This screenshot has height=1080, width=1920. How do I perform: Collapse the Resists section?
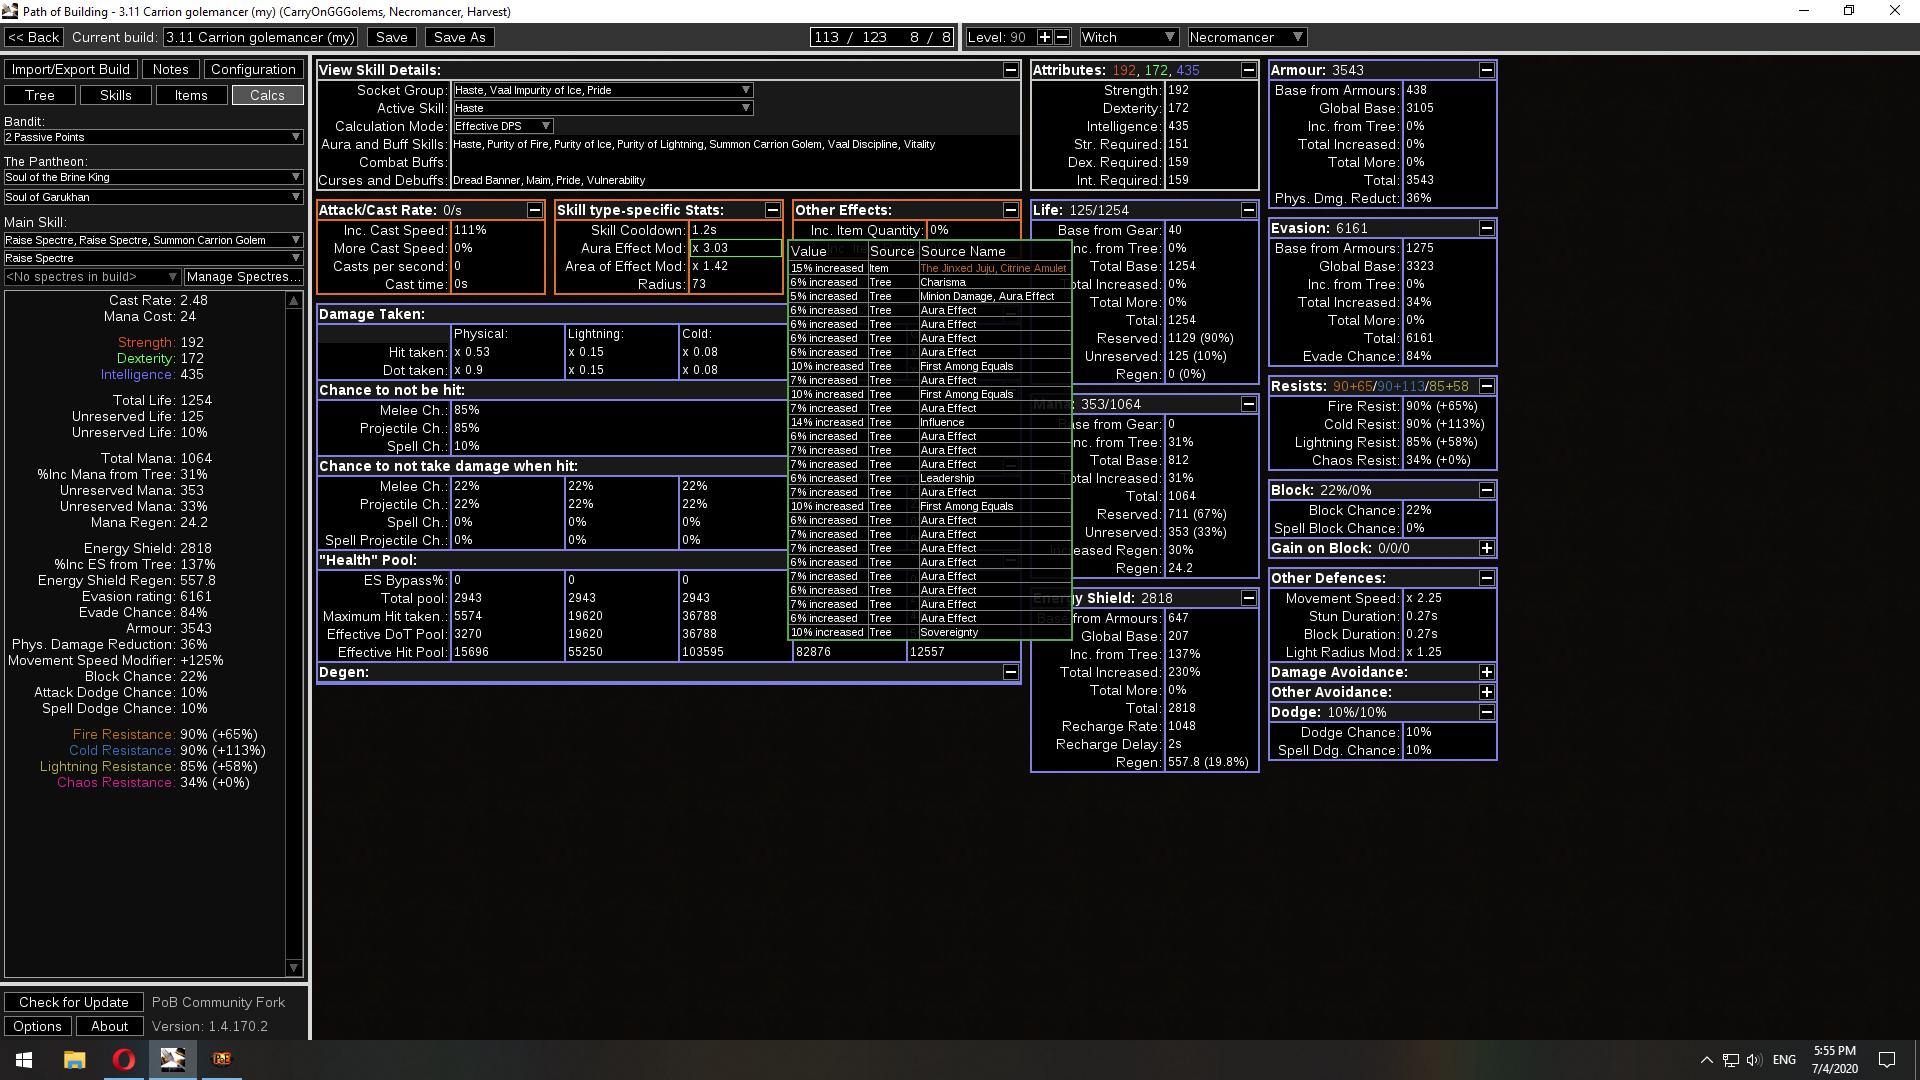click(x=1486, y=386)
